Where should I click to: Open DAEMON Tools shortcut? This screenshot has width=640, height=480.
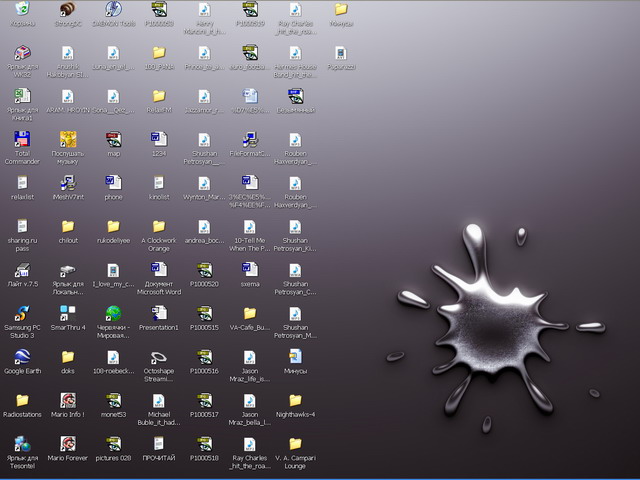pos(113,10)
